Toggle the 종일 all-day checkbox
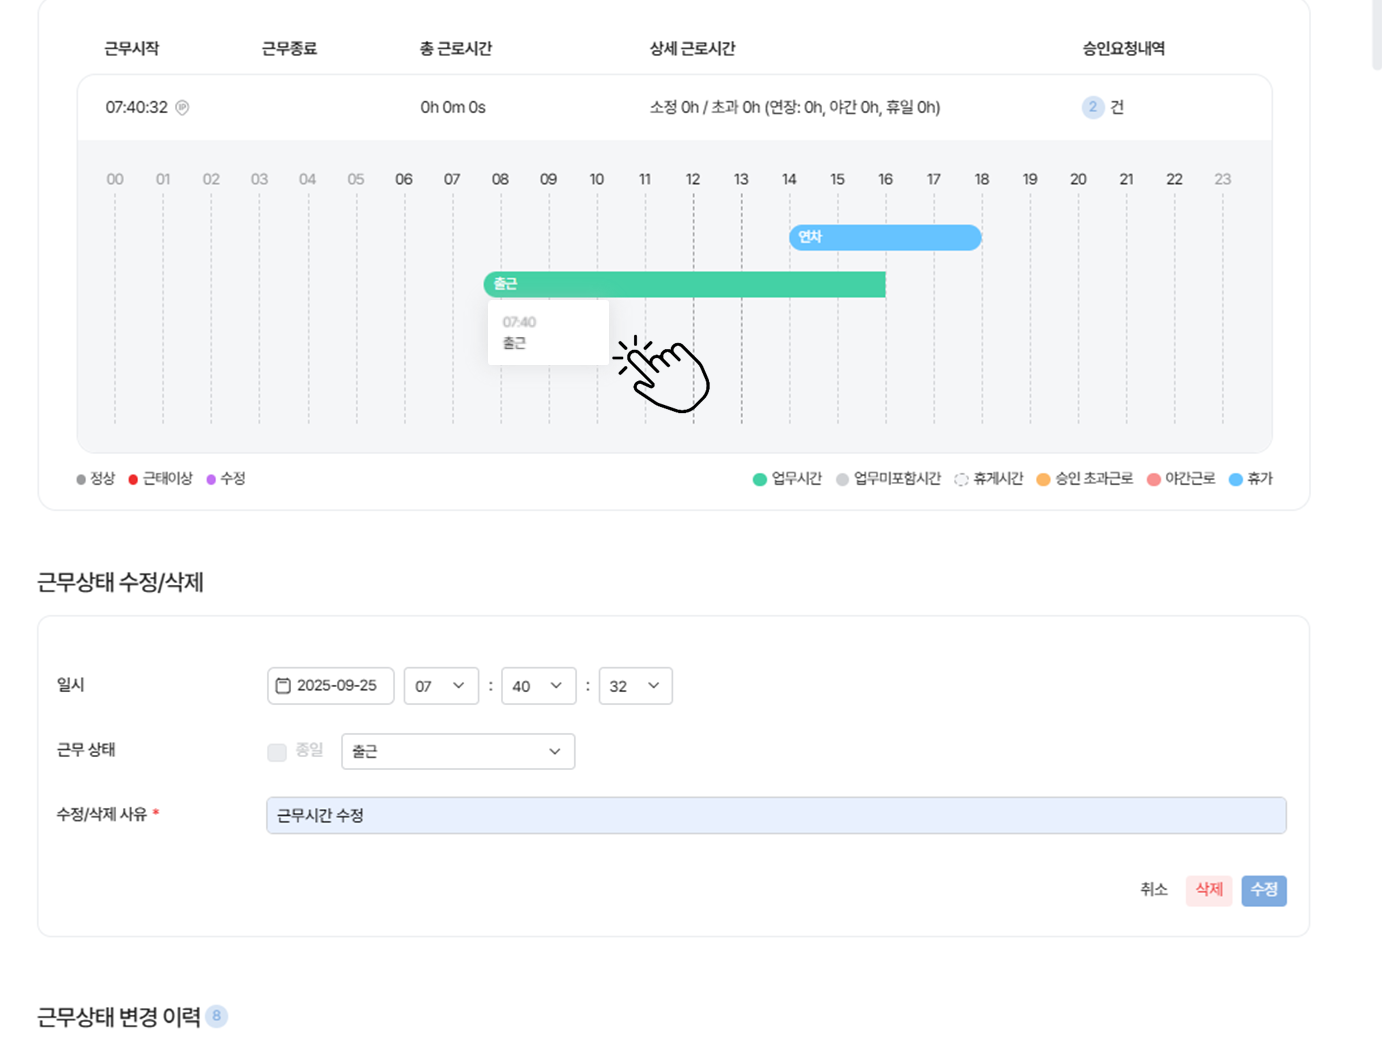This screenshot has width=1387, height=1046. [x=277, y=752]
